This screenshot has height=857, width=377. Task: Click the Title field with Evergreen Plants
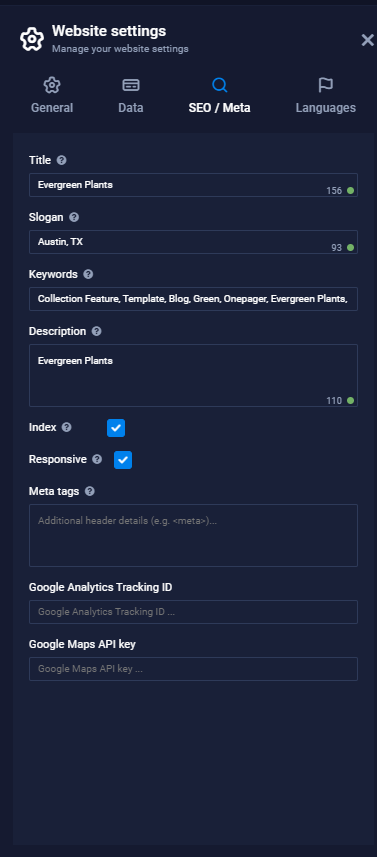coord(193,185)
